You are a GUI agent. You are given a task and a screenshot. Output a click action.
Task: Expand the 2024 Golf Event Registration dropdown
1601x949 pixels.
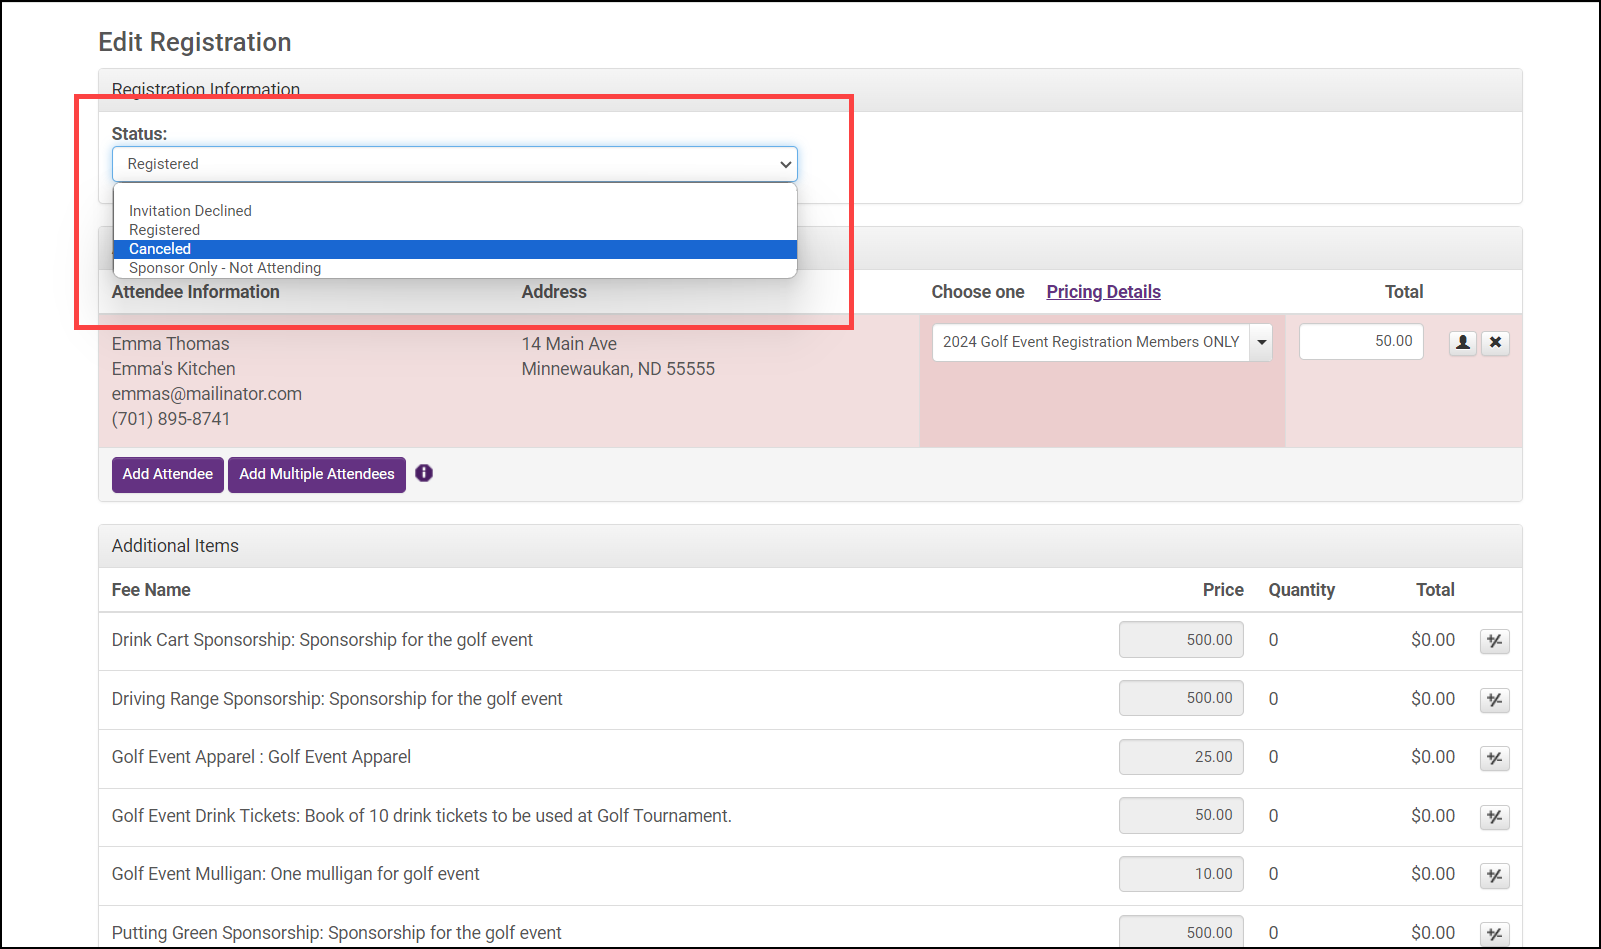click(x=1261, y=342)
